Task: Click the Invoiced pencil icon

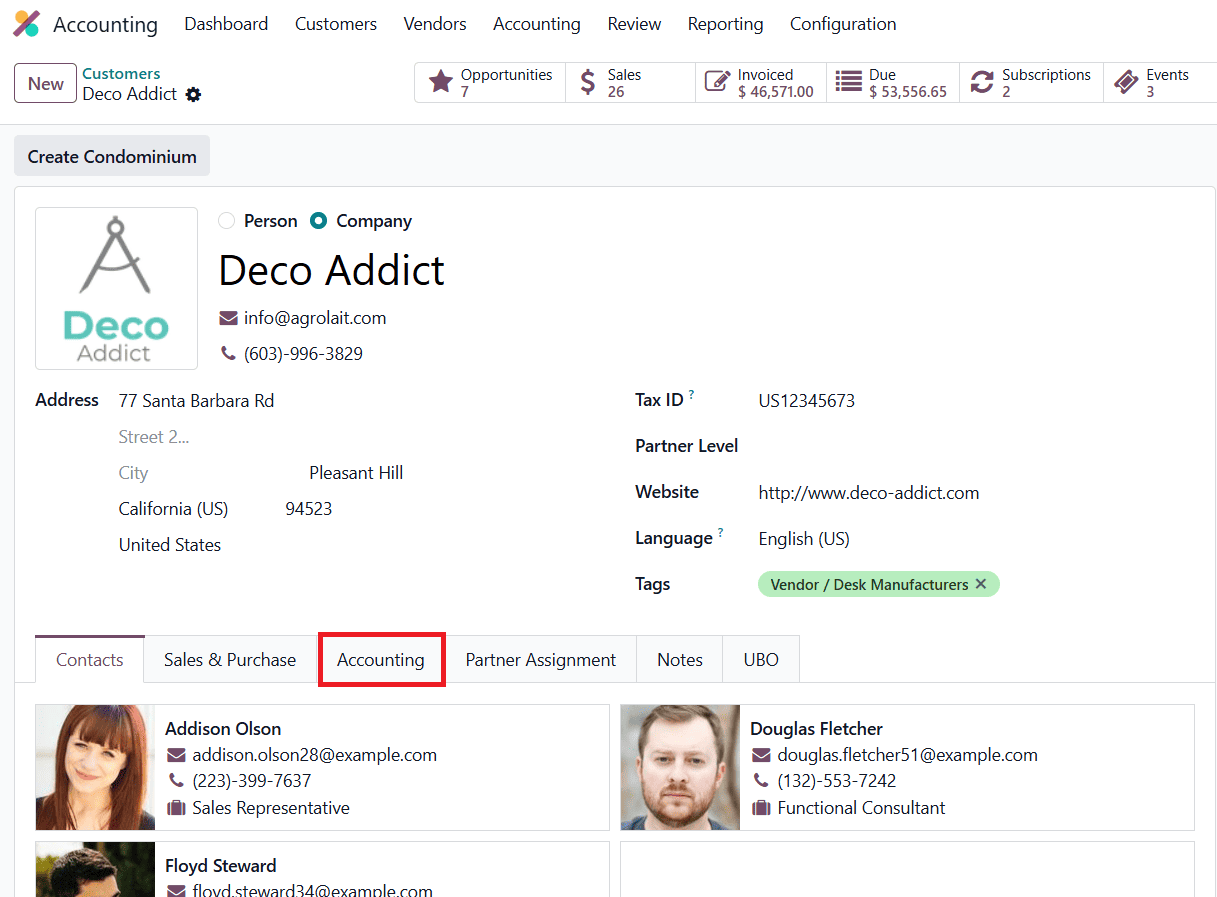Action: click(x=716, y=80)
